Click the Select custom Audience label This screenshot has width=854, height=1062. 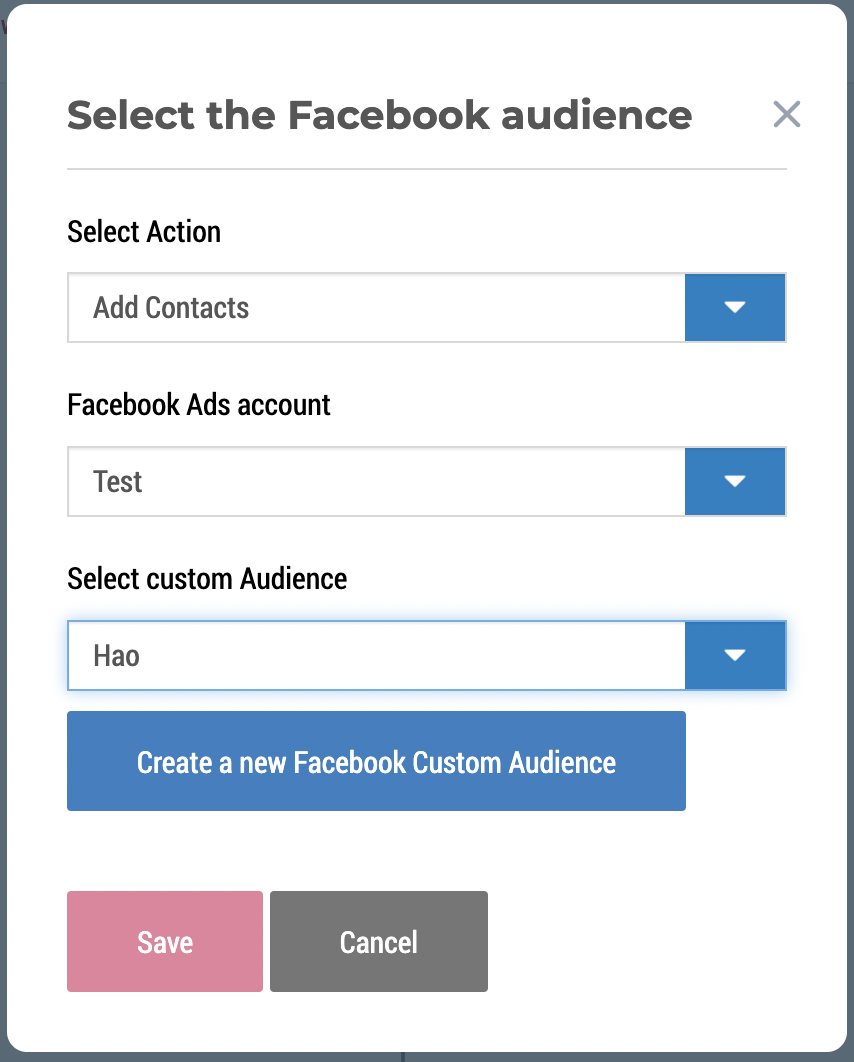(x=207, y=579)
